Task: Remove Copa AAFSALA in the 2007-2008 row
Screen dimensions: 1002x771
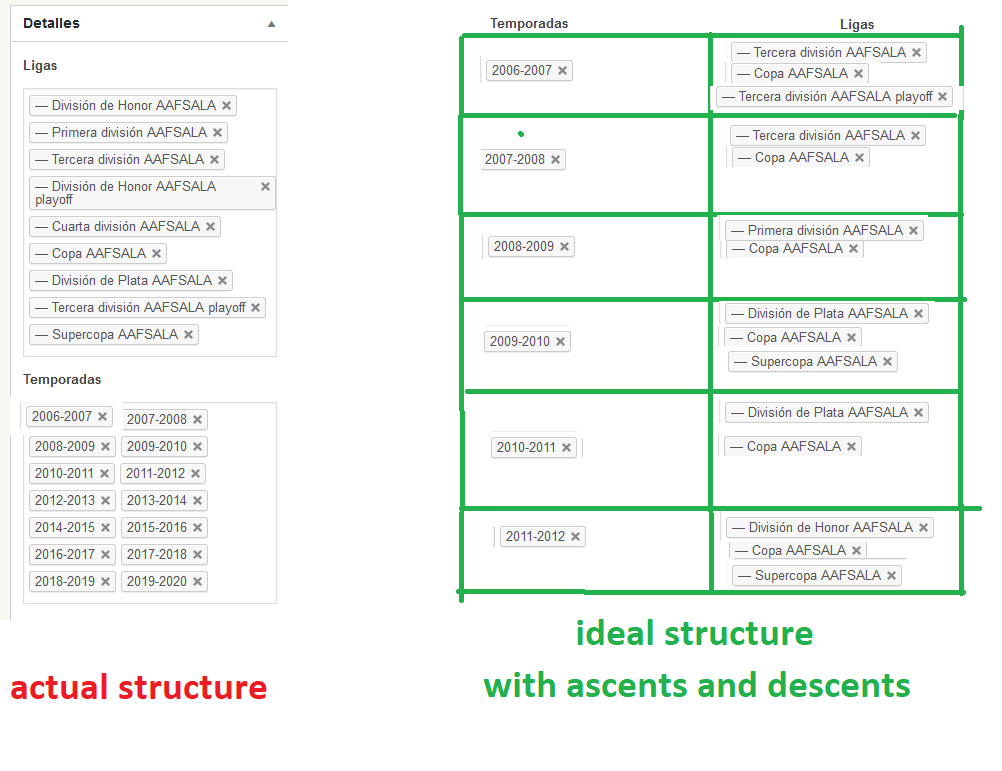Action: coord(859,158)
